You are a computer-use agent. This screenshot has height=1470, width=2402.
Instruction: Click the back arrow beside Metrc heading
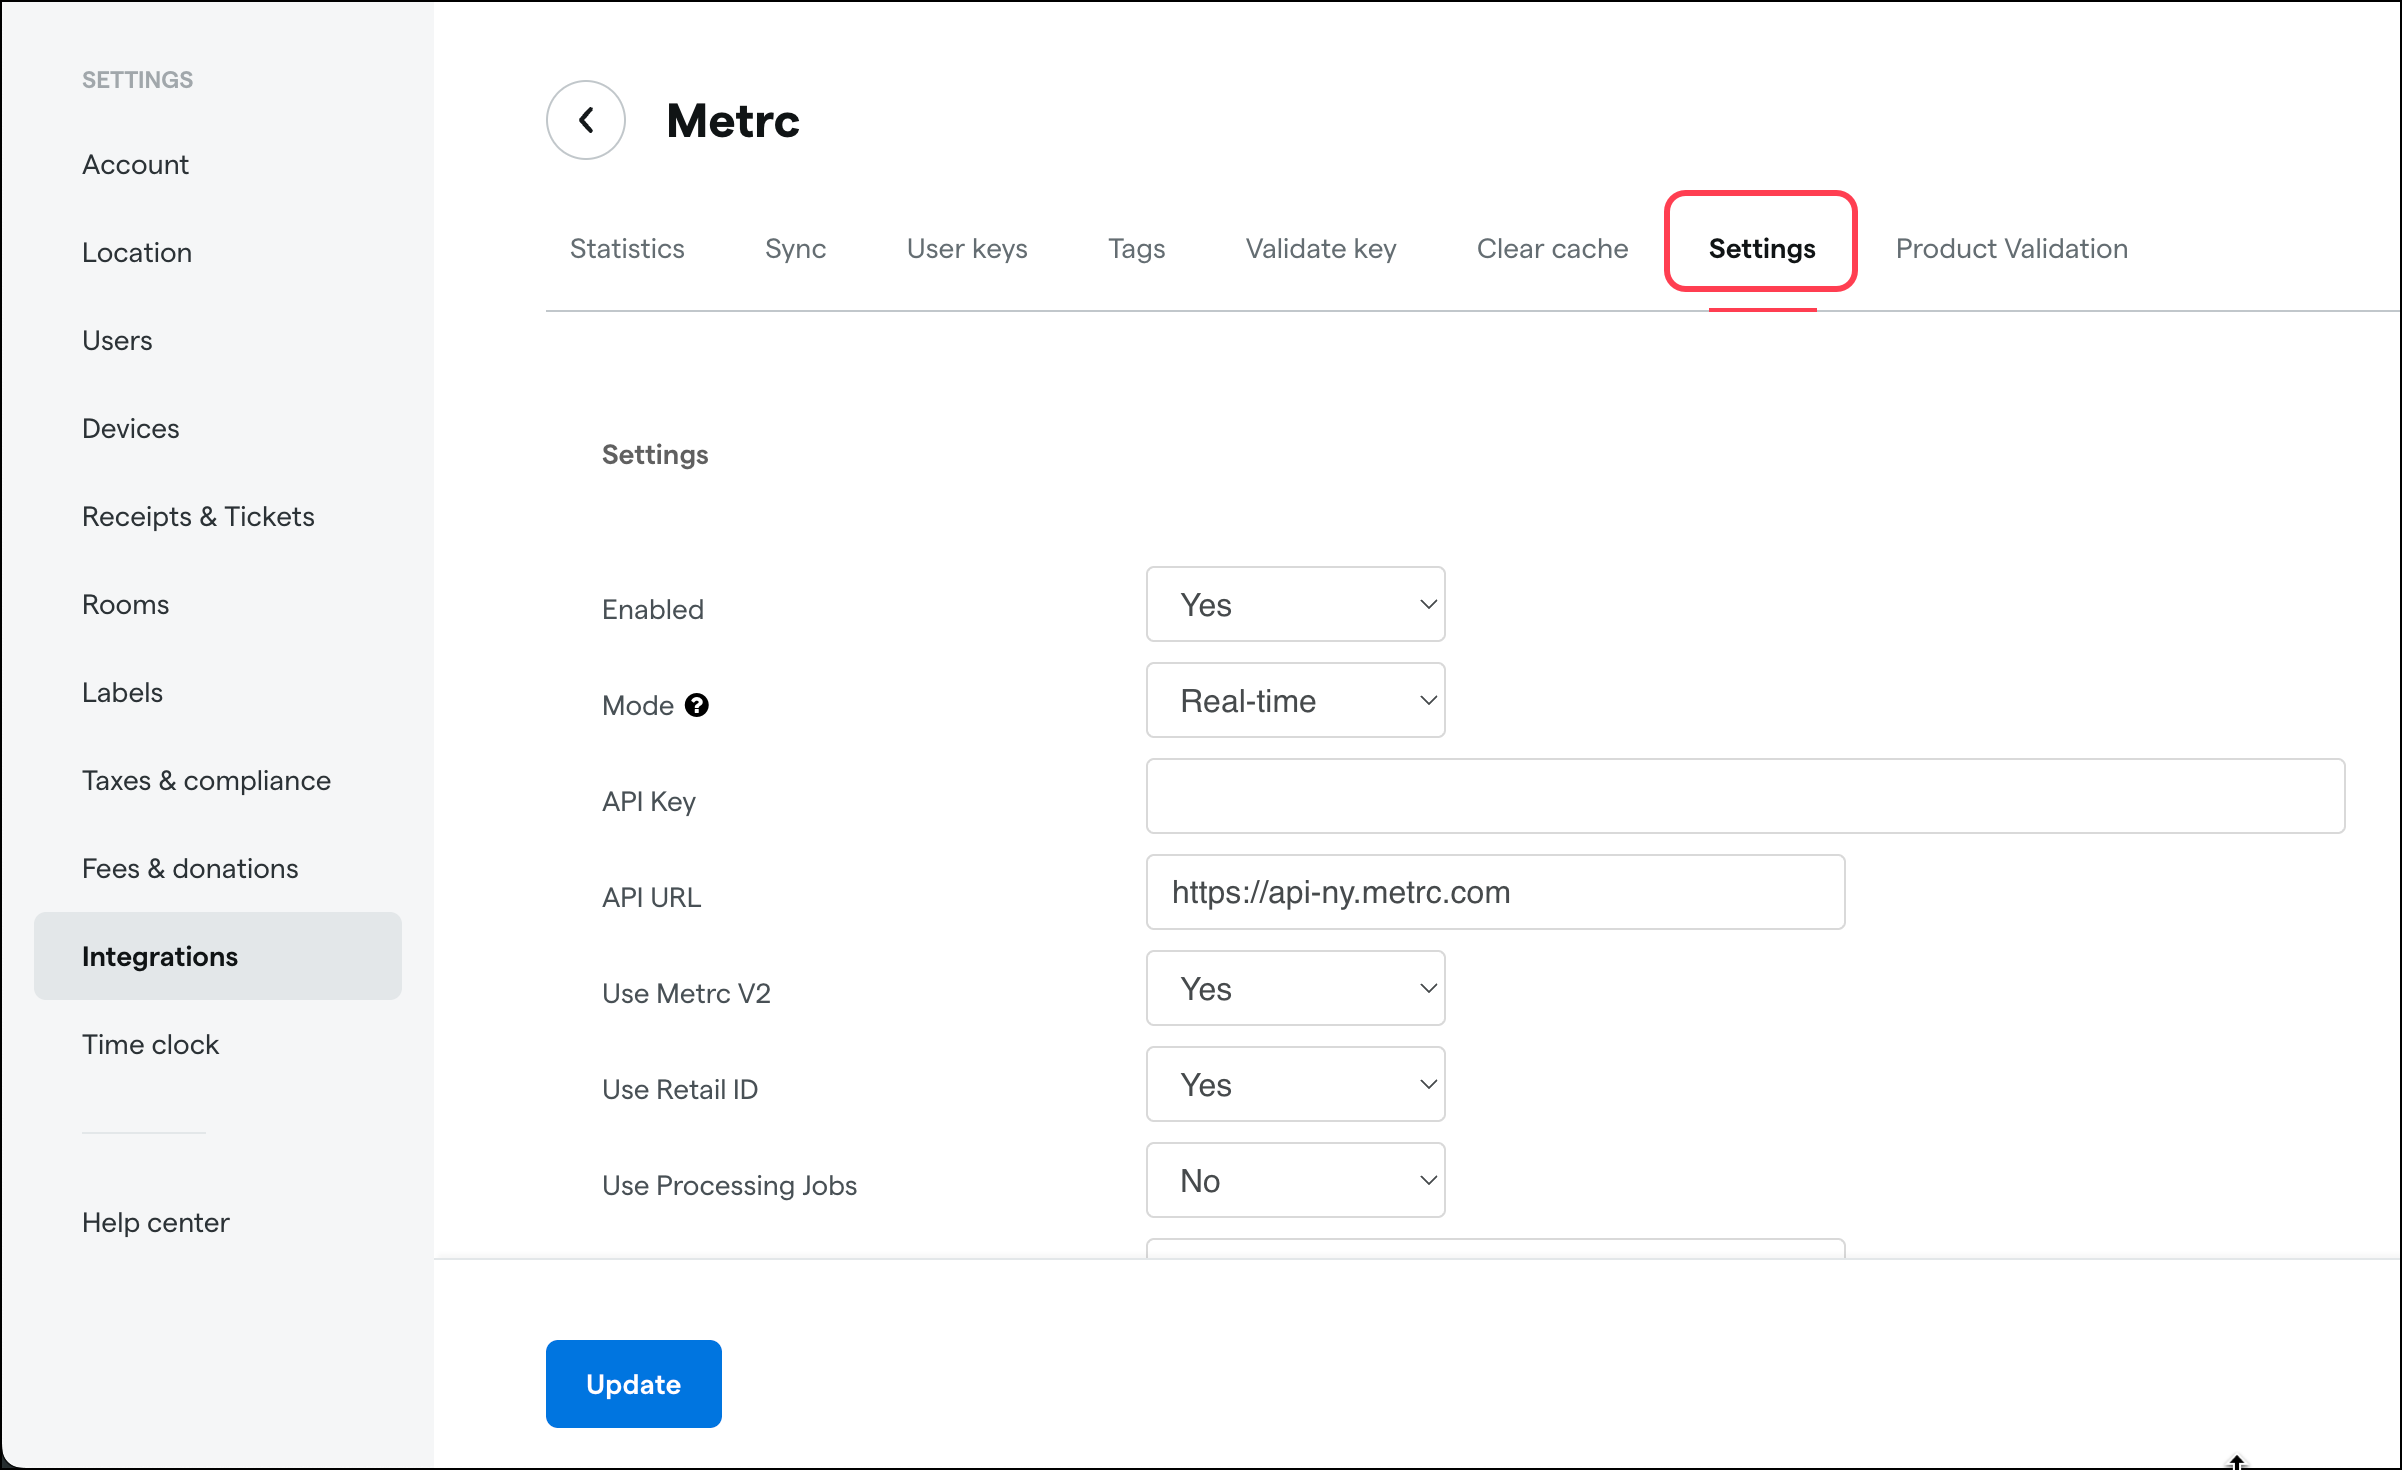[585, 119]
